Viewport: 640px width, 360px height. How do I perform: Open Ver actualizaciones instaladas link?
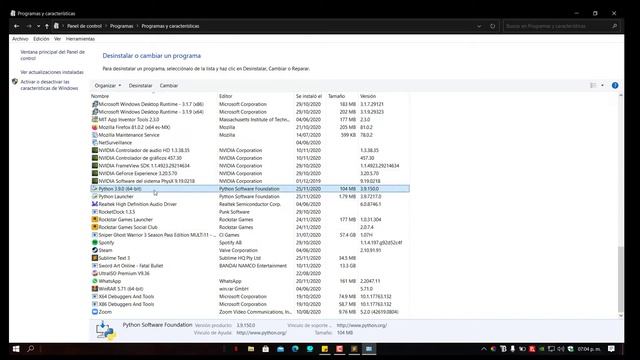click(52, 72)
